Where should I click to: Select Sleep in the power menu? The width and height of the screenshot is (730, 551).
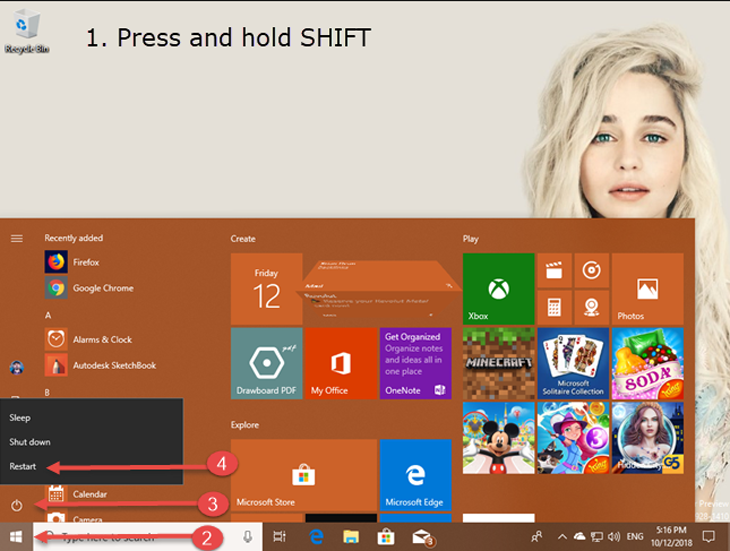[x=91, y=417]
